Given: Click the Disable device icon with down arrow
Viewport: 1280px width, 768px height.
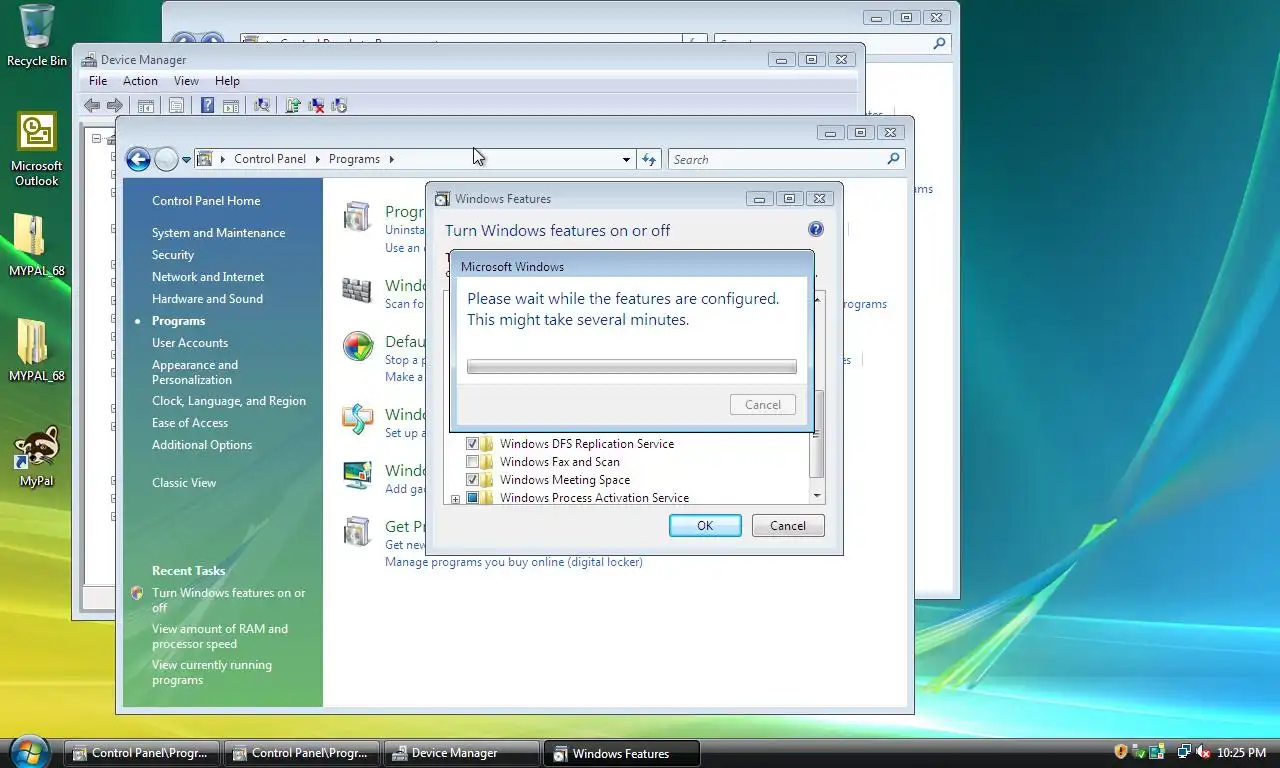Looking at the screenshot, I should (339, 105).
